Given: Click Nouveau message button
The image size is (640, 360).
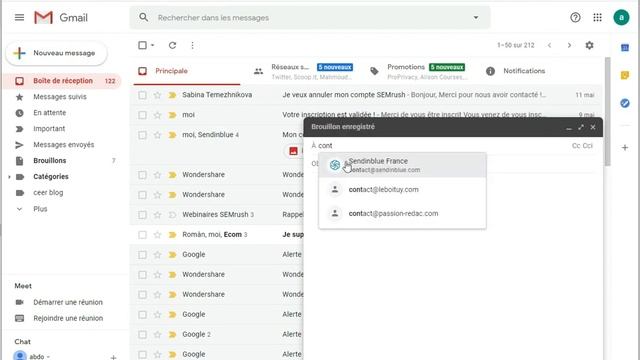Looking at the screenshot, I should (56, 53).
